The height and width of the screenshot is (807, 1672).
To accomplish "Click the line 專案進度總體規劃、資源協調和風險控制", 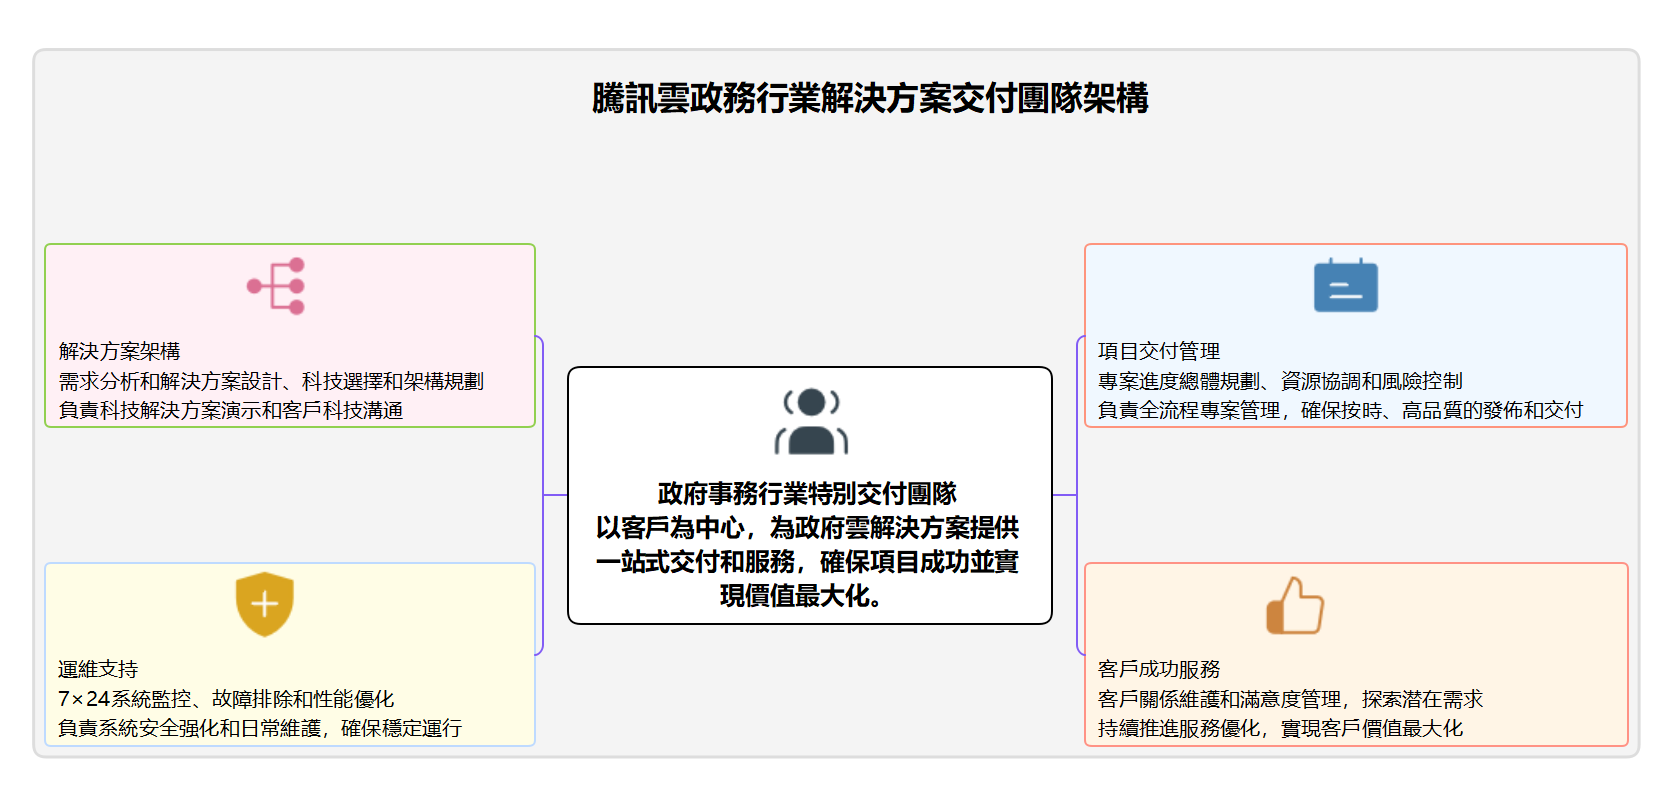I will click(x=1280, y=381).
